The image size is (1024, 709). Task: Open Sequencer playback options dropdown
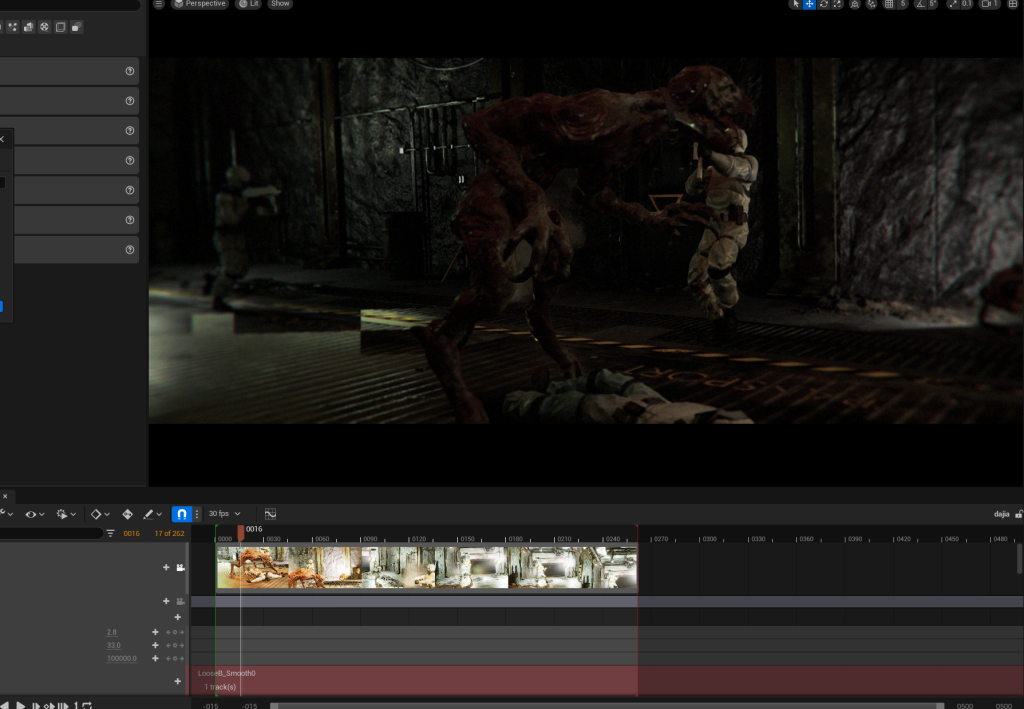[x=66, y=514]
